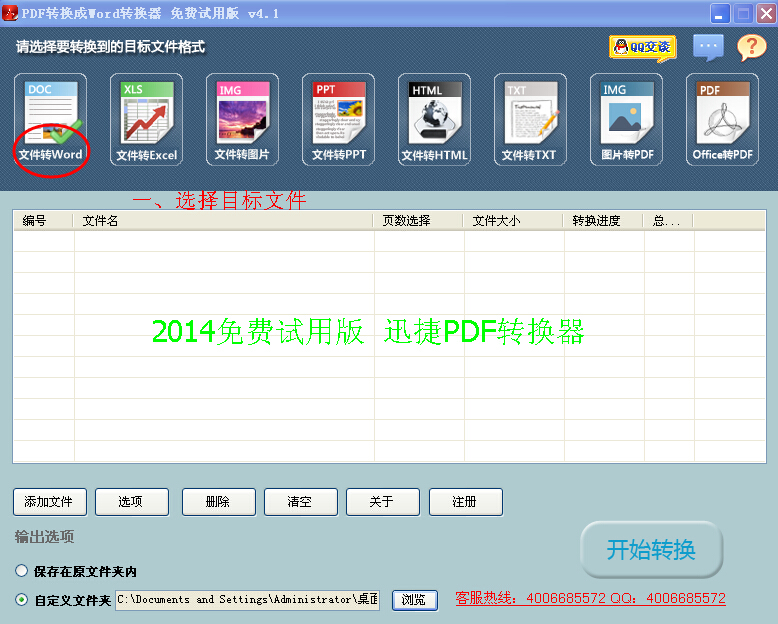778x624 pixels.
Task: Open the orange question mark help icon
Action: (x=751, y=48)
